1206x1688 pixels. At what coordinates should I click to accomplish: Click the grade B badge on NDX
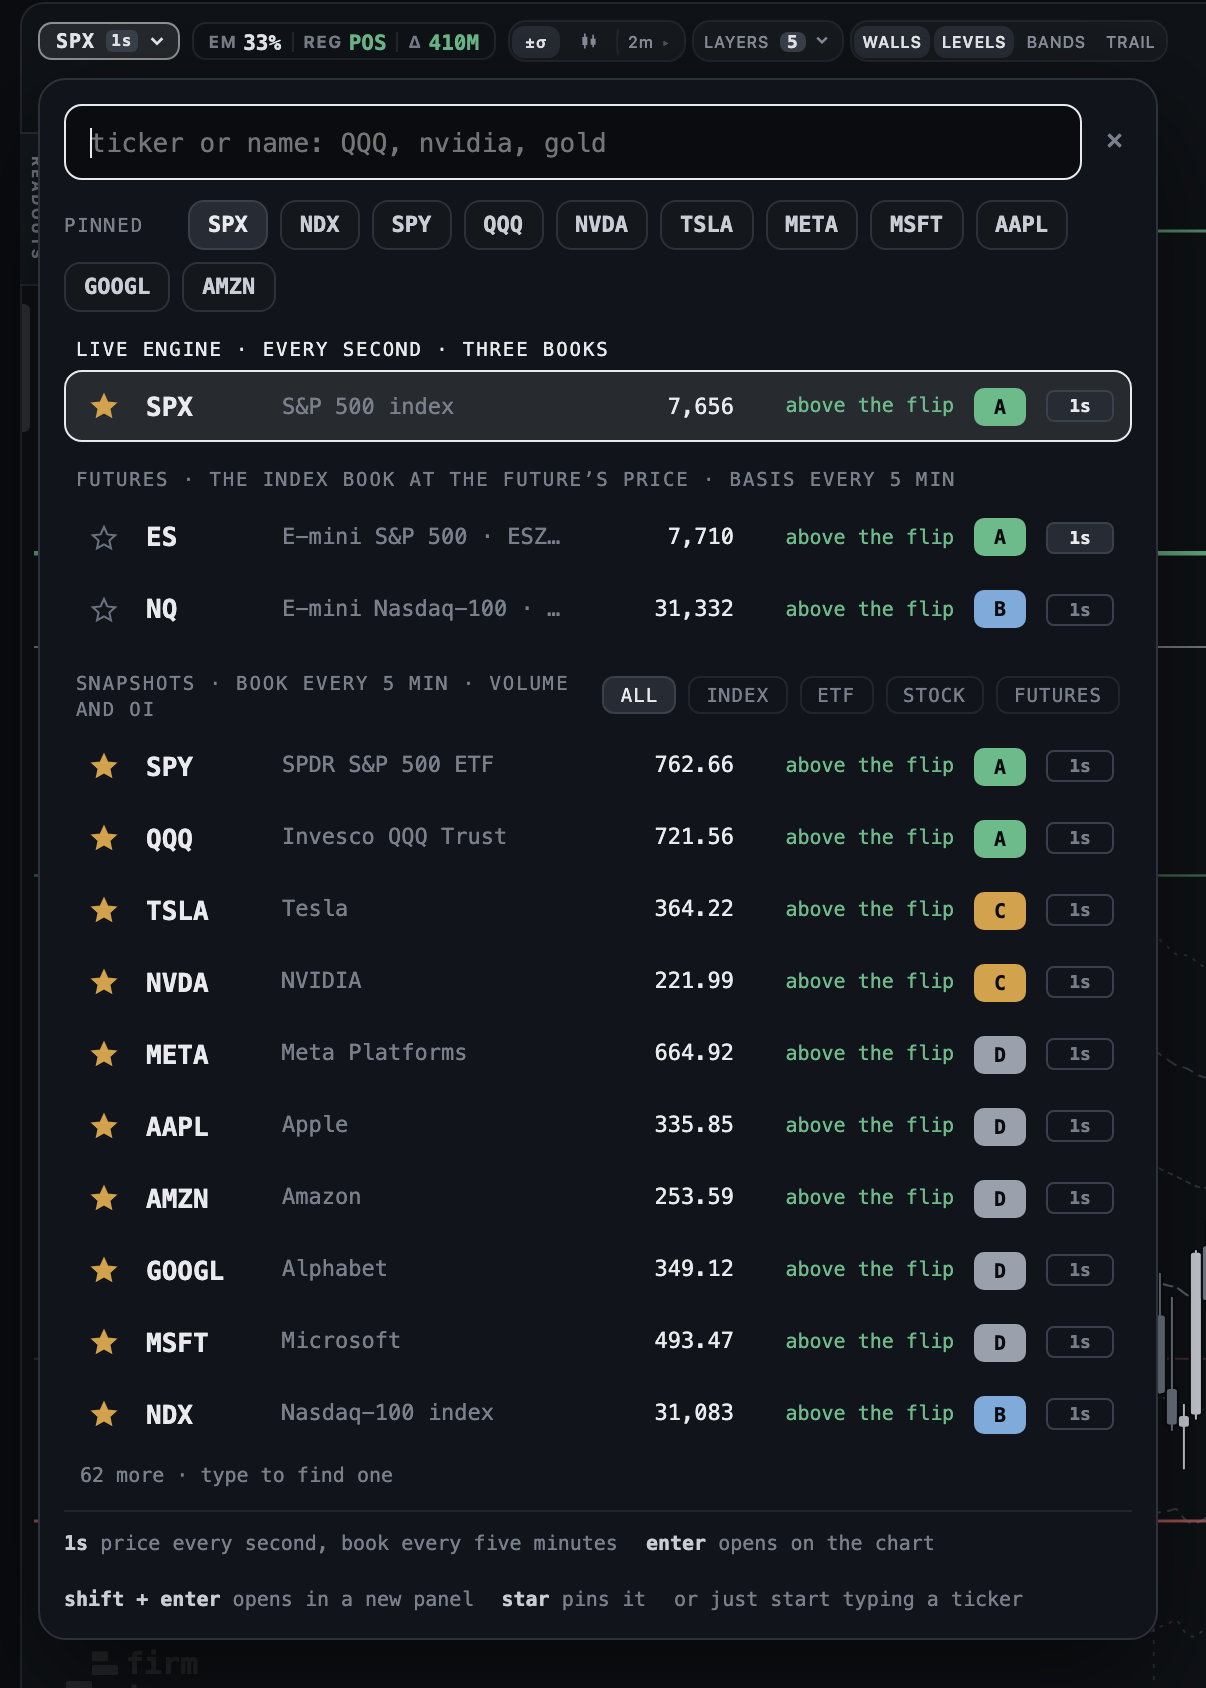click(1000, 1415)
